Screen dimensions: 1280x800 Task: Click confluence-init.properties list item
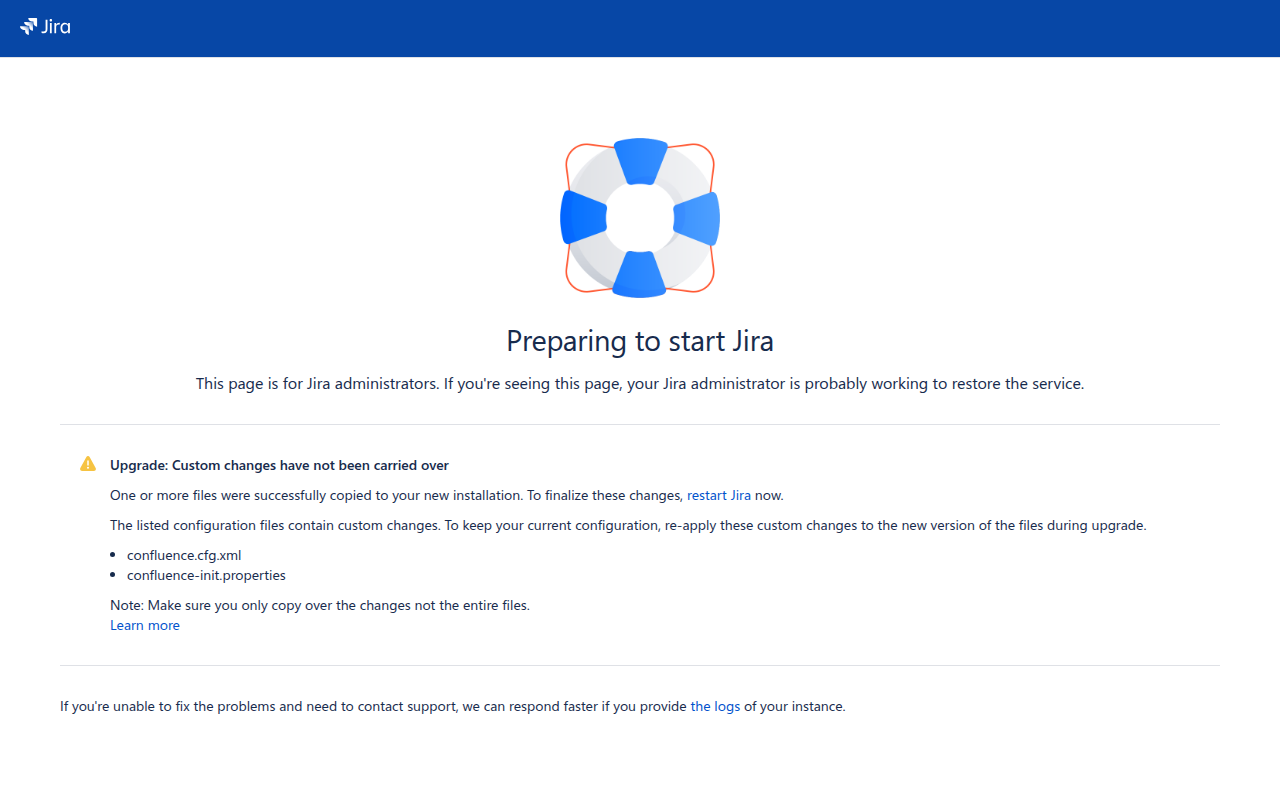pyautogui.click(x=206, y=575)
